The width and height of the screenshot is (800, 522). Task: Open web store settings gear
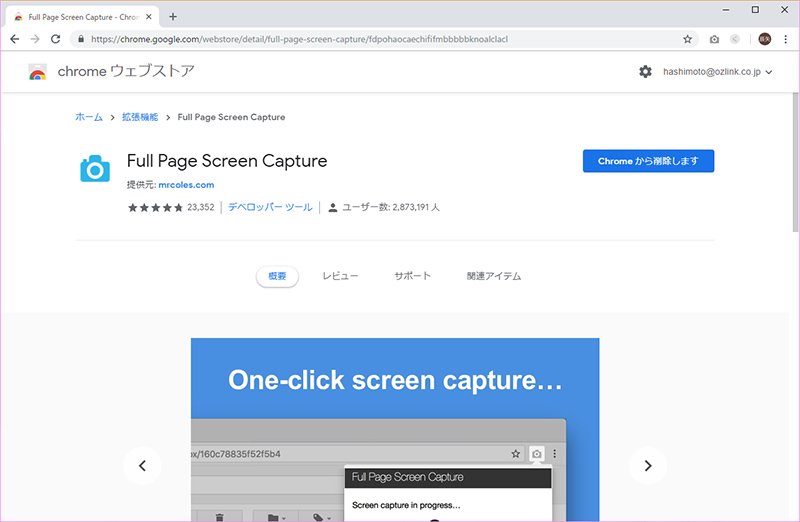tap(645, 71)
